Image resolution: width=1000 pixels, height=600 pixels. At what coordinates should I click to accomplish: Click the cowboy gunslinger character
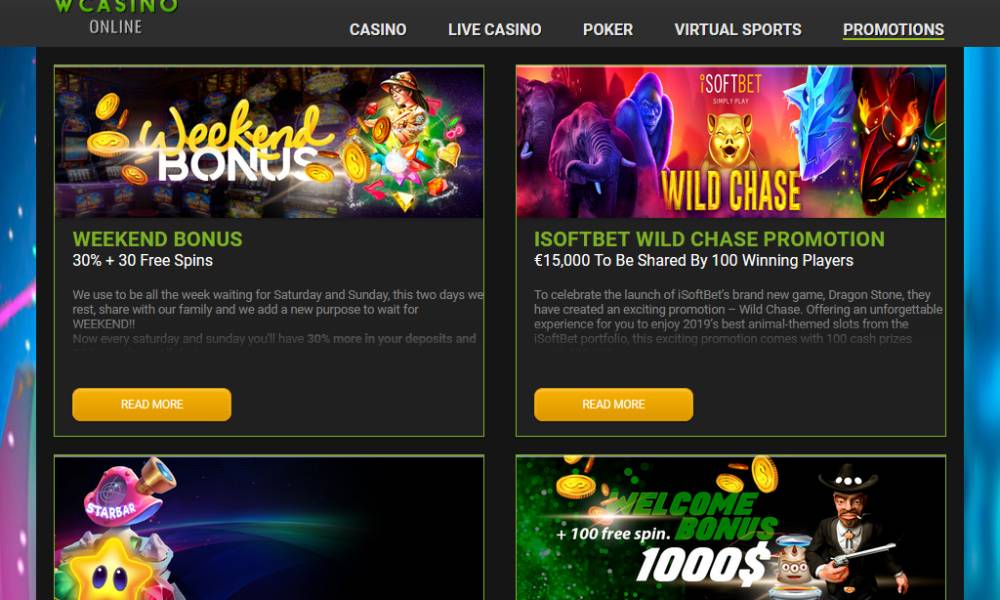click(856, 532)
